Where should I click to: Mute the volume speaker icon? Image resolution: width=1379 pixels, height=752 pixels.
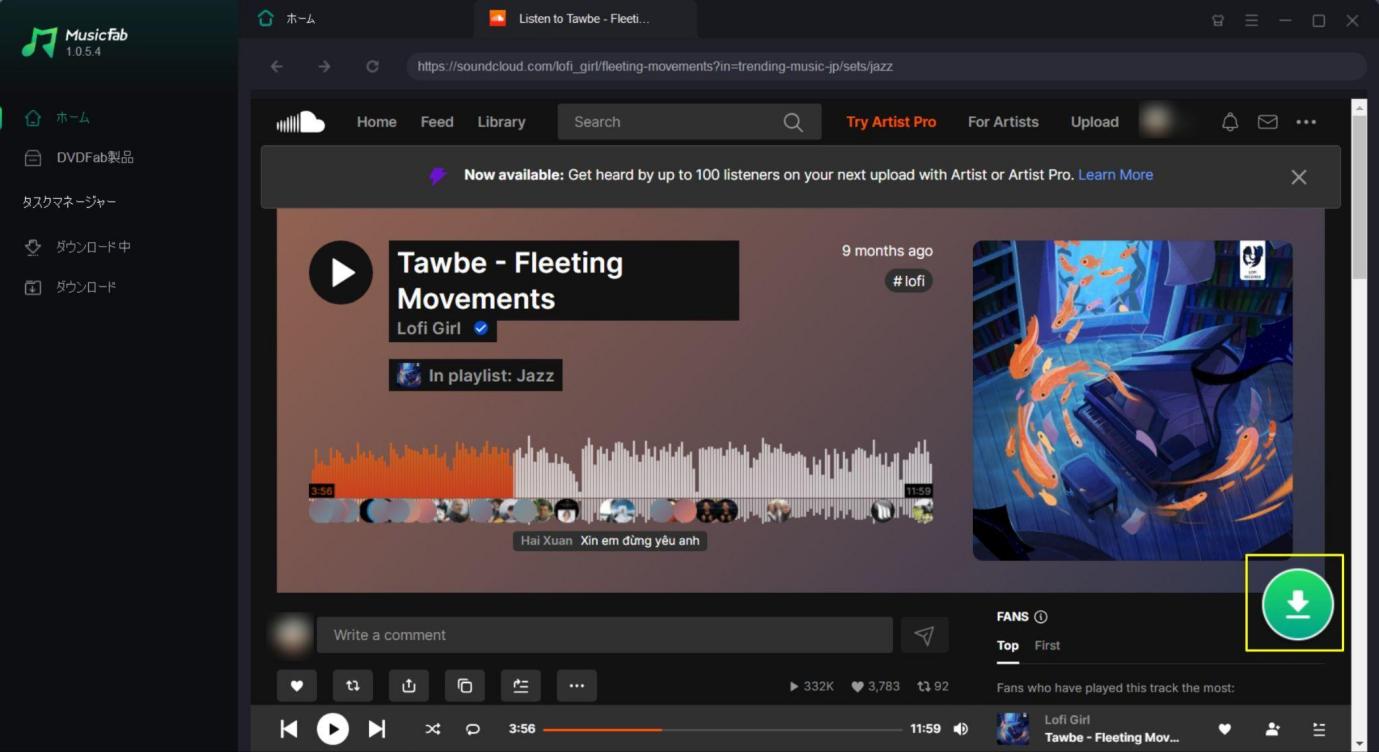(961, 729)
